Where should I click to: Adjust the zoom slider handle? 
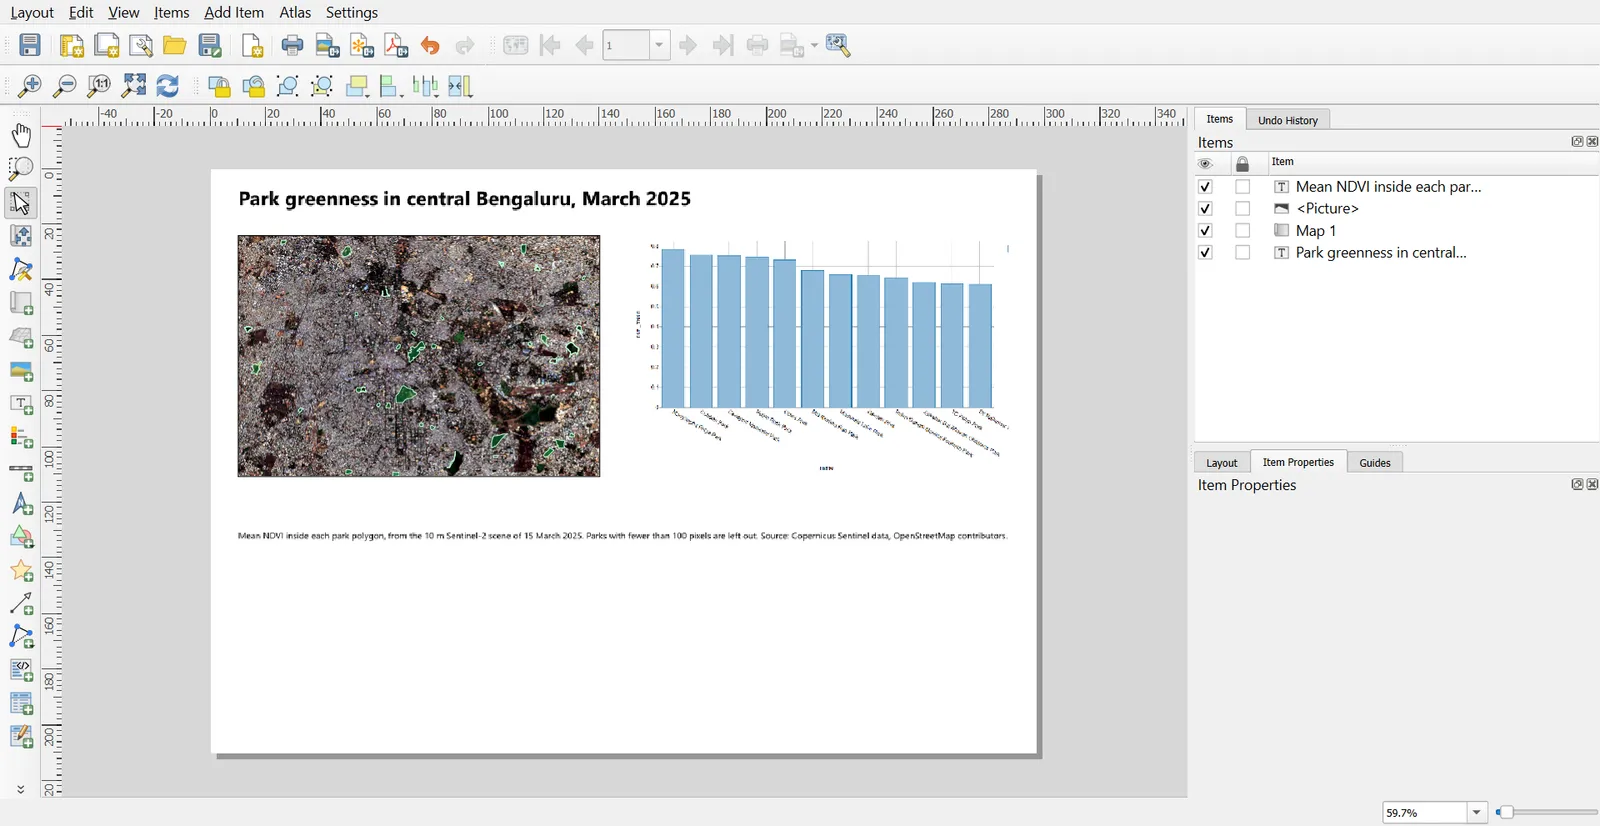[x=1506, y=813]
